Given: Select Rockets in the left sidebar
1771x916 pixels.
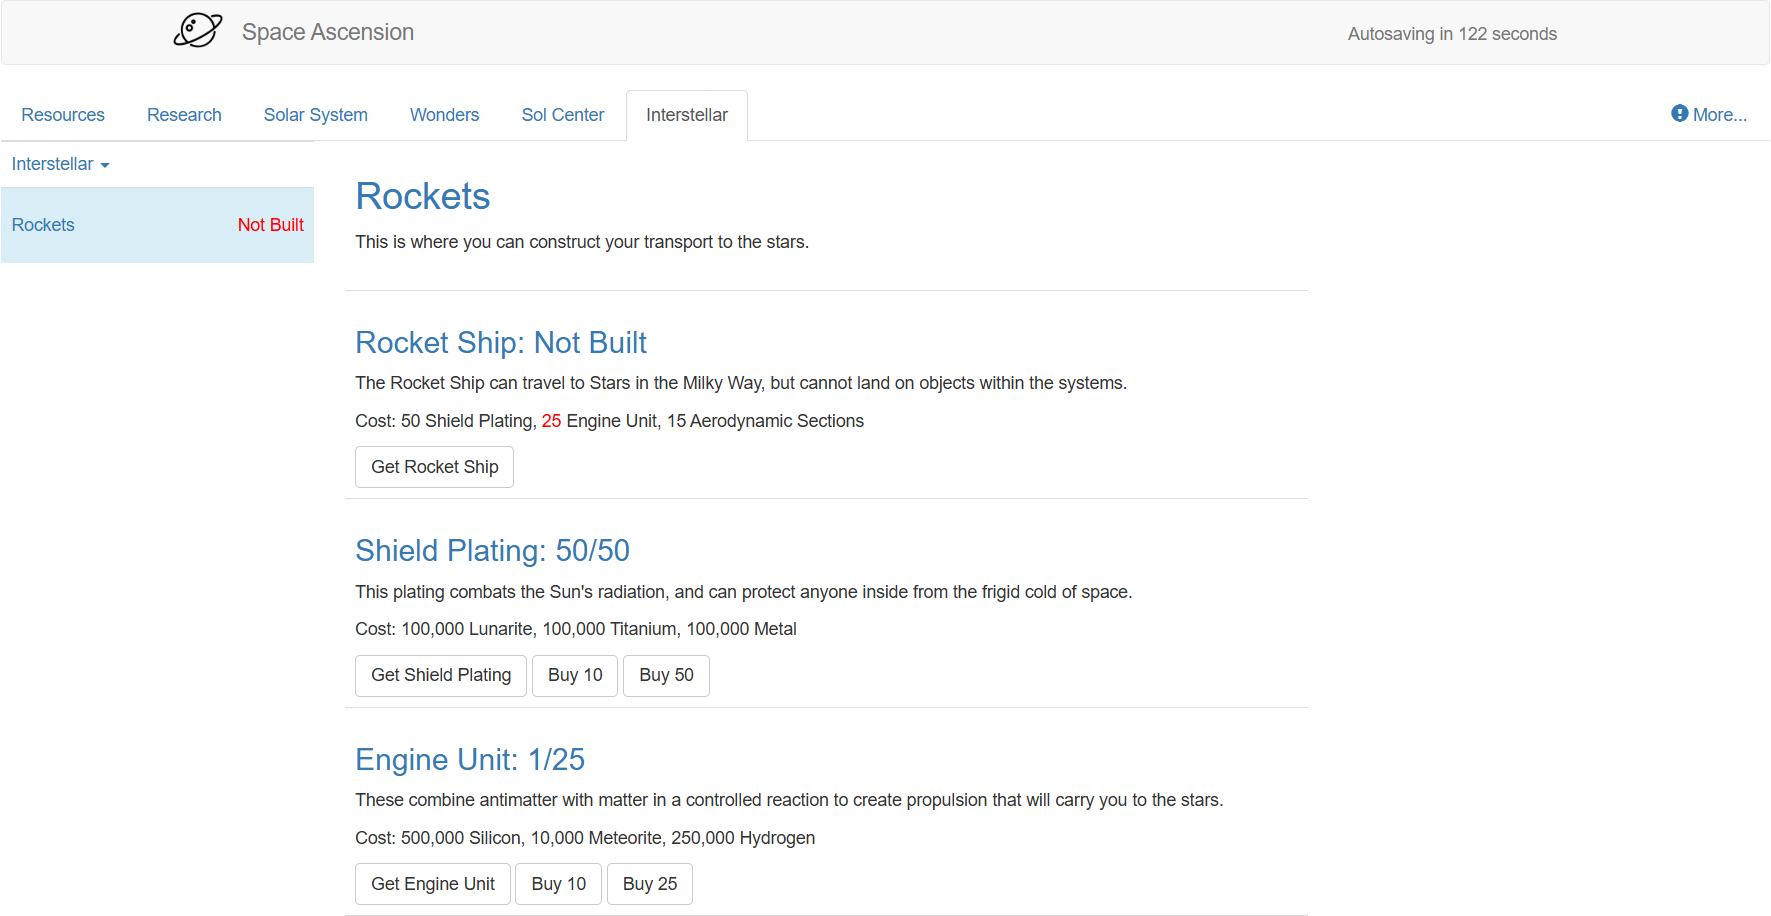Looking at the screenshot, I should tap(43, 225).
